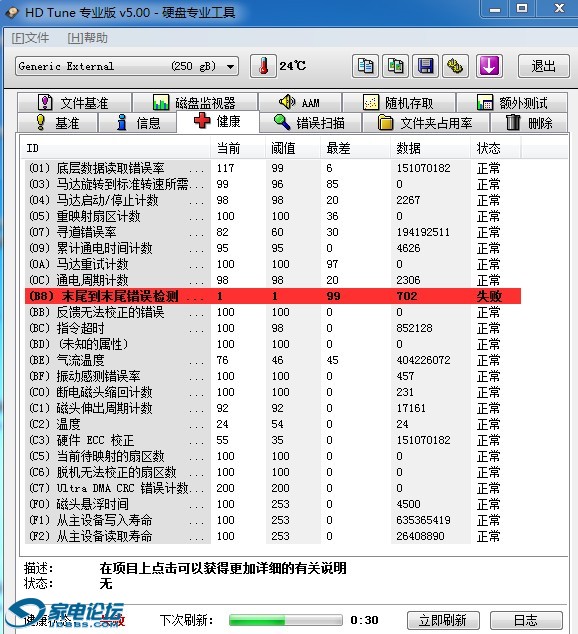Screen dimensions: 578x634
Task: Select the (01) 底层数据读取错误率 row
Action: click(x=273, y=168)
